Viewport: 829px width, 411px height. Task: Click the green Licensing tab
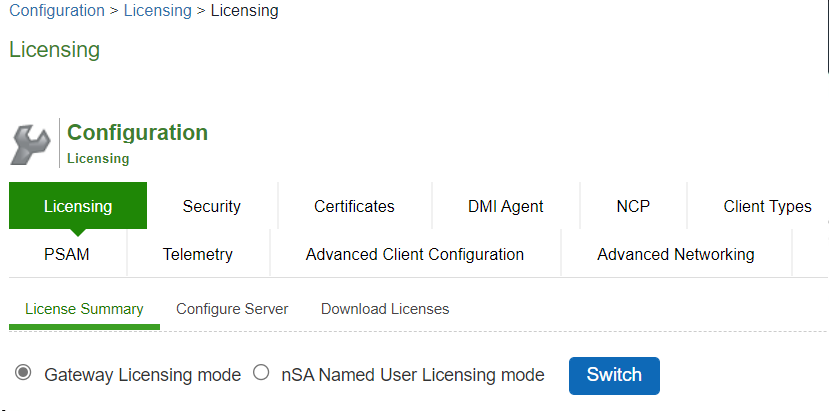78,206
